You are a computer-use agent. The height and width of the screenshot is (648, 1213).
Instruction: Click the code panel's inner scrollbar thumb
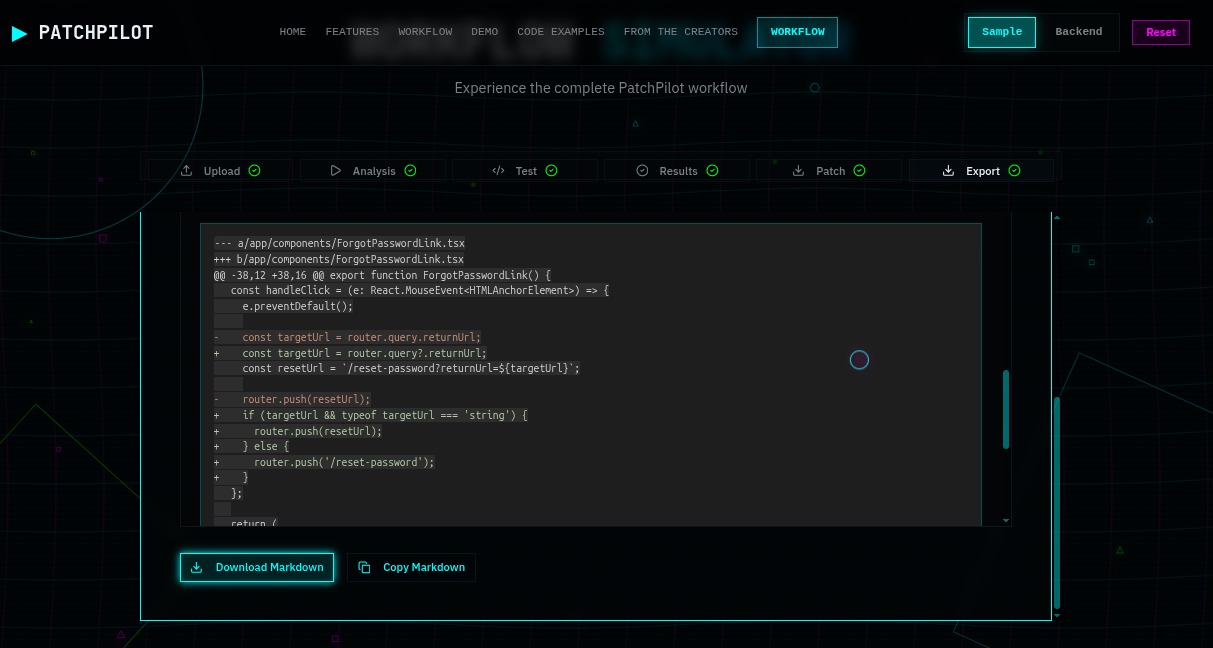(x=1006, y=409)
